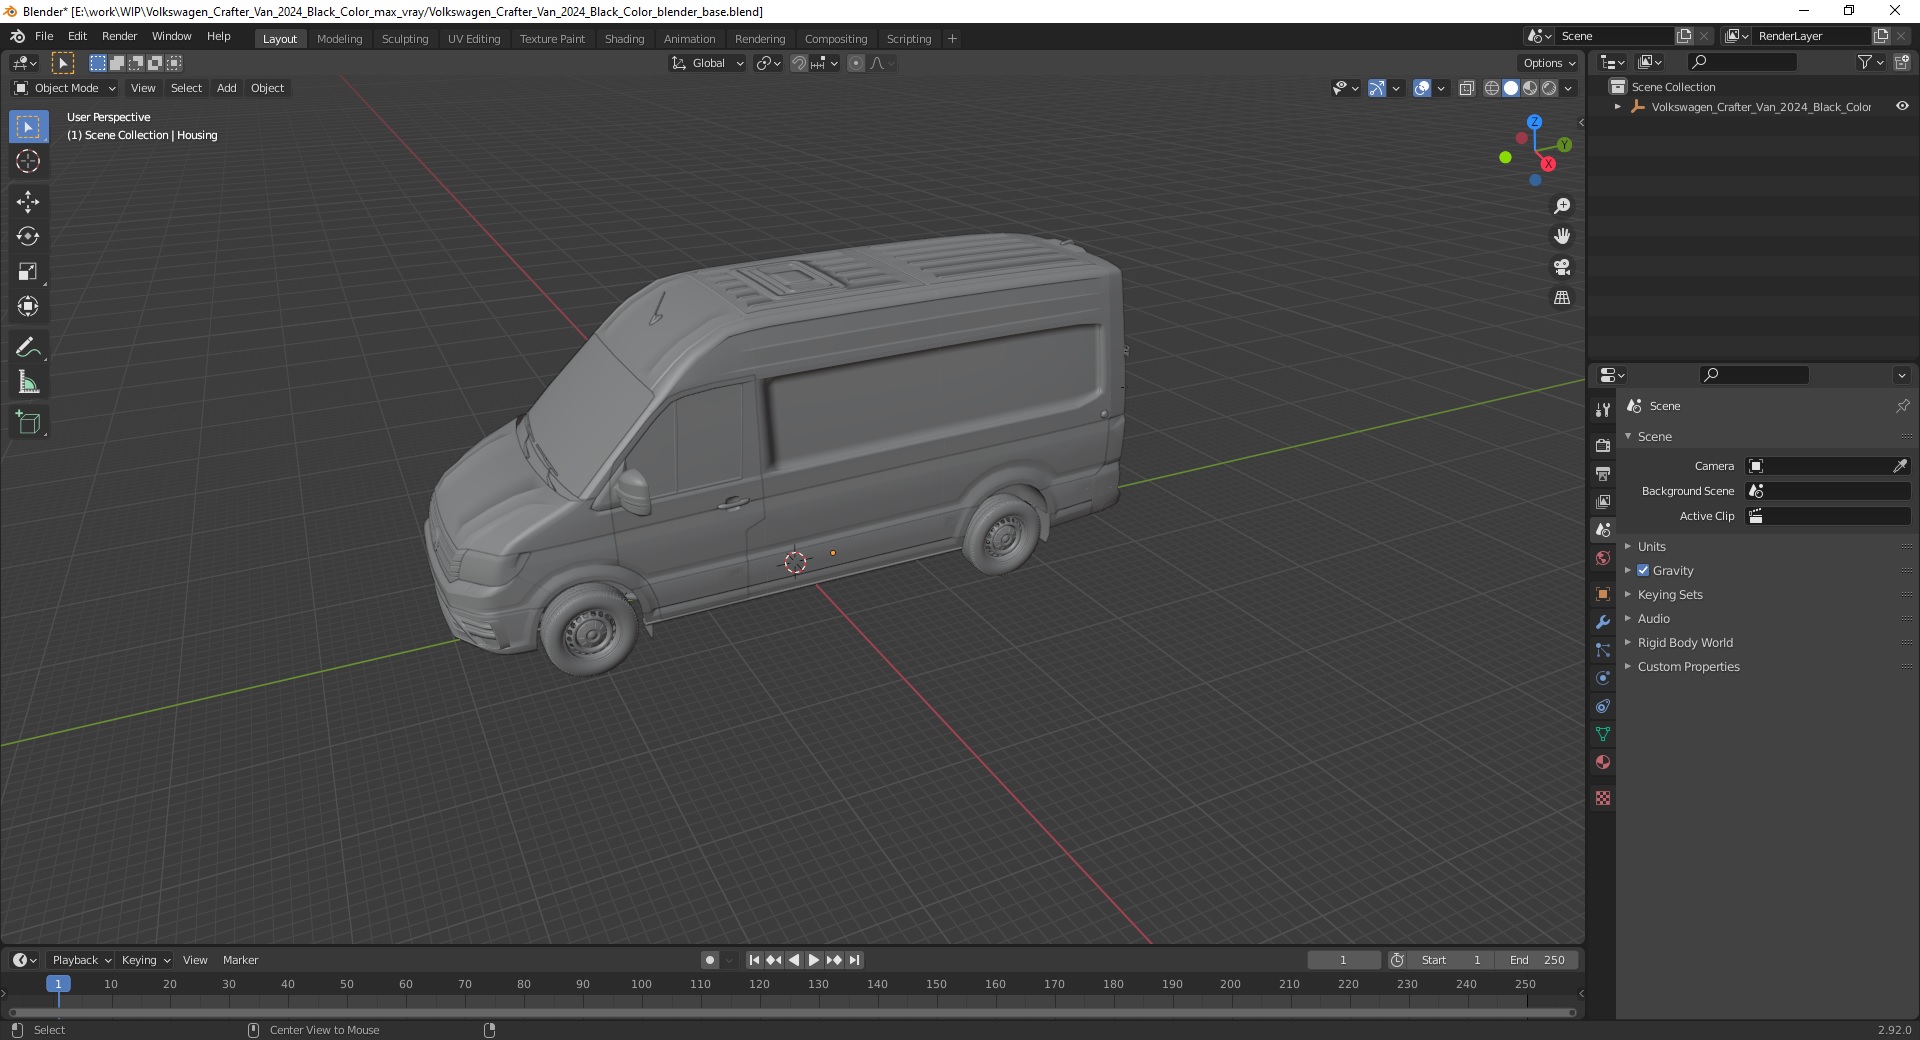Select the Cursor tool in the toolbar
The image size is (1920, 1040).
(x=28, y=161)
